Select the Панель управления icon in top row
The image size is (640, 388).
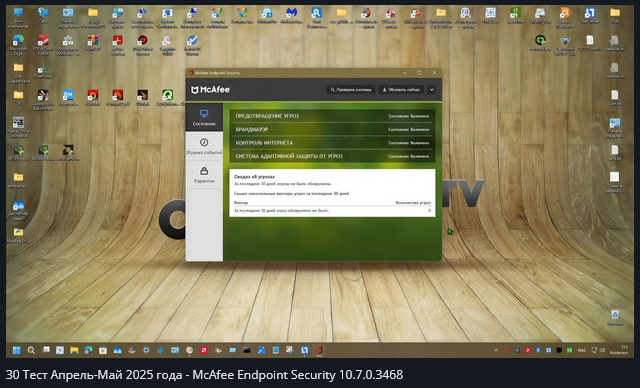(x=68, y=18)
